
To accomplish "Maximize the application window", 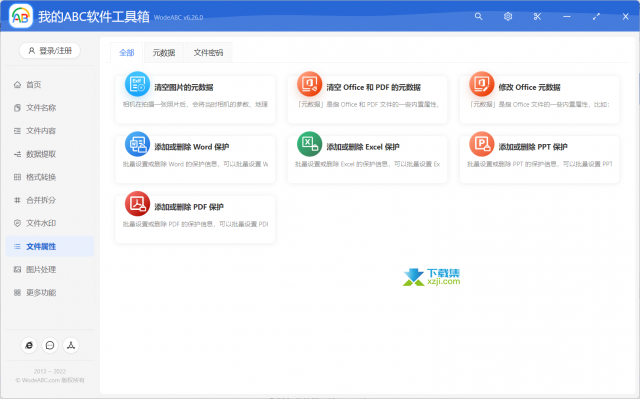I will [596, 16].
